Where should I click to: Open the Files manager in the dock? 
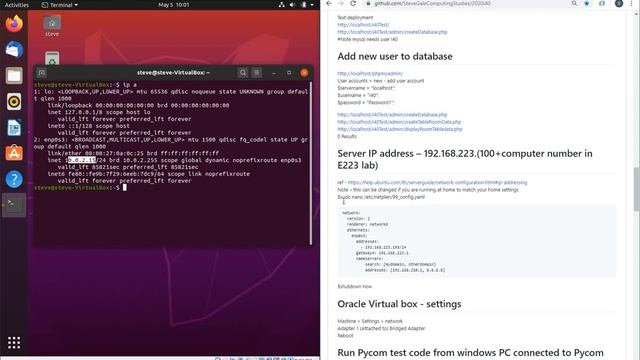14,76
